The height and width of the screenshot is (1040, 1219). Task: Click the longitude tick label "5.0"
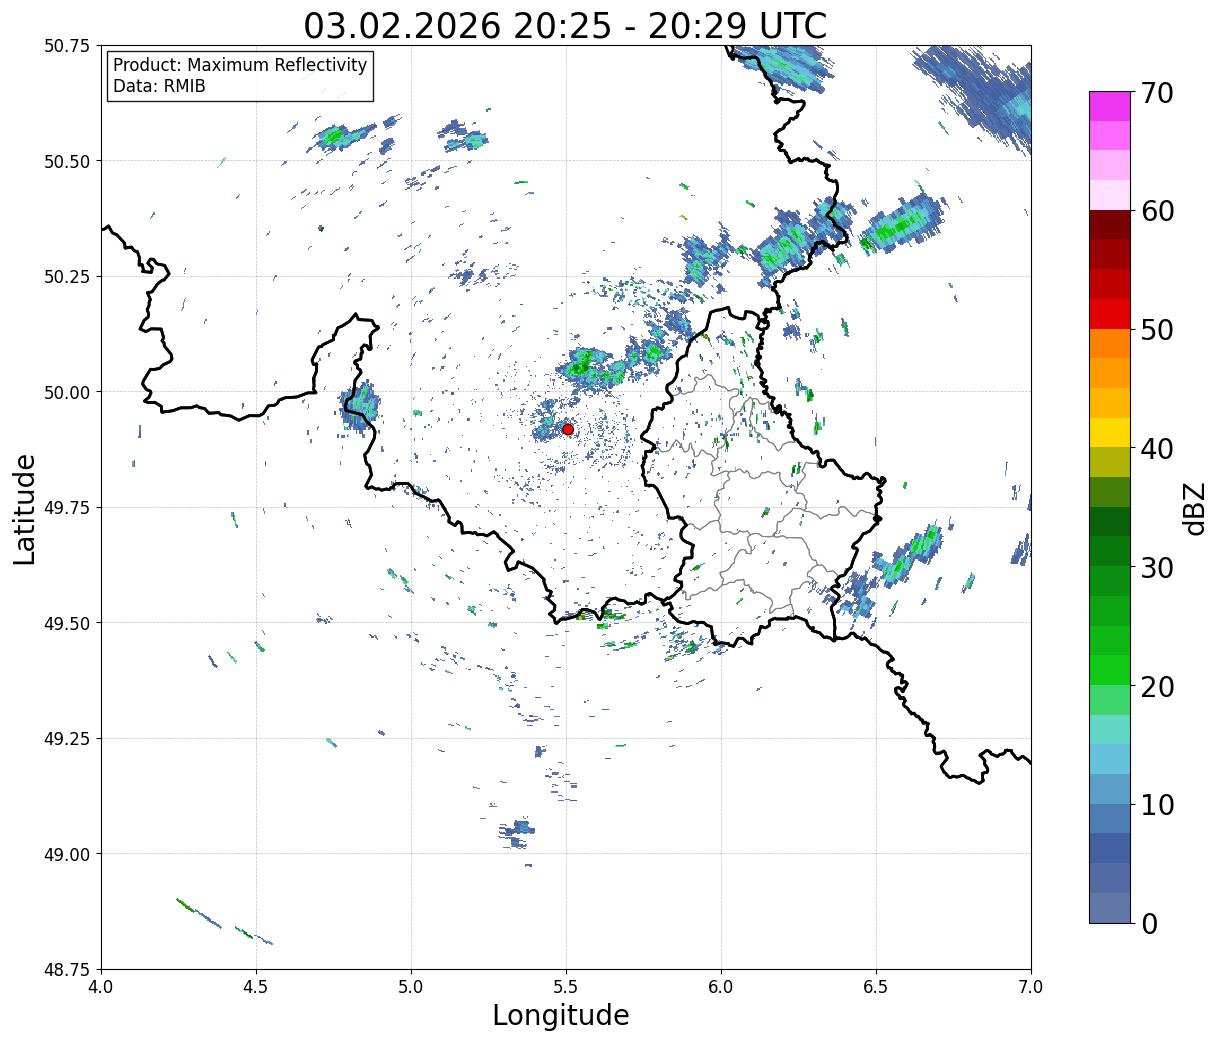click(411, 987)
